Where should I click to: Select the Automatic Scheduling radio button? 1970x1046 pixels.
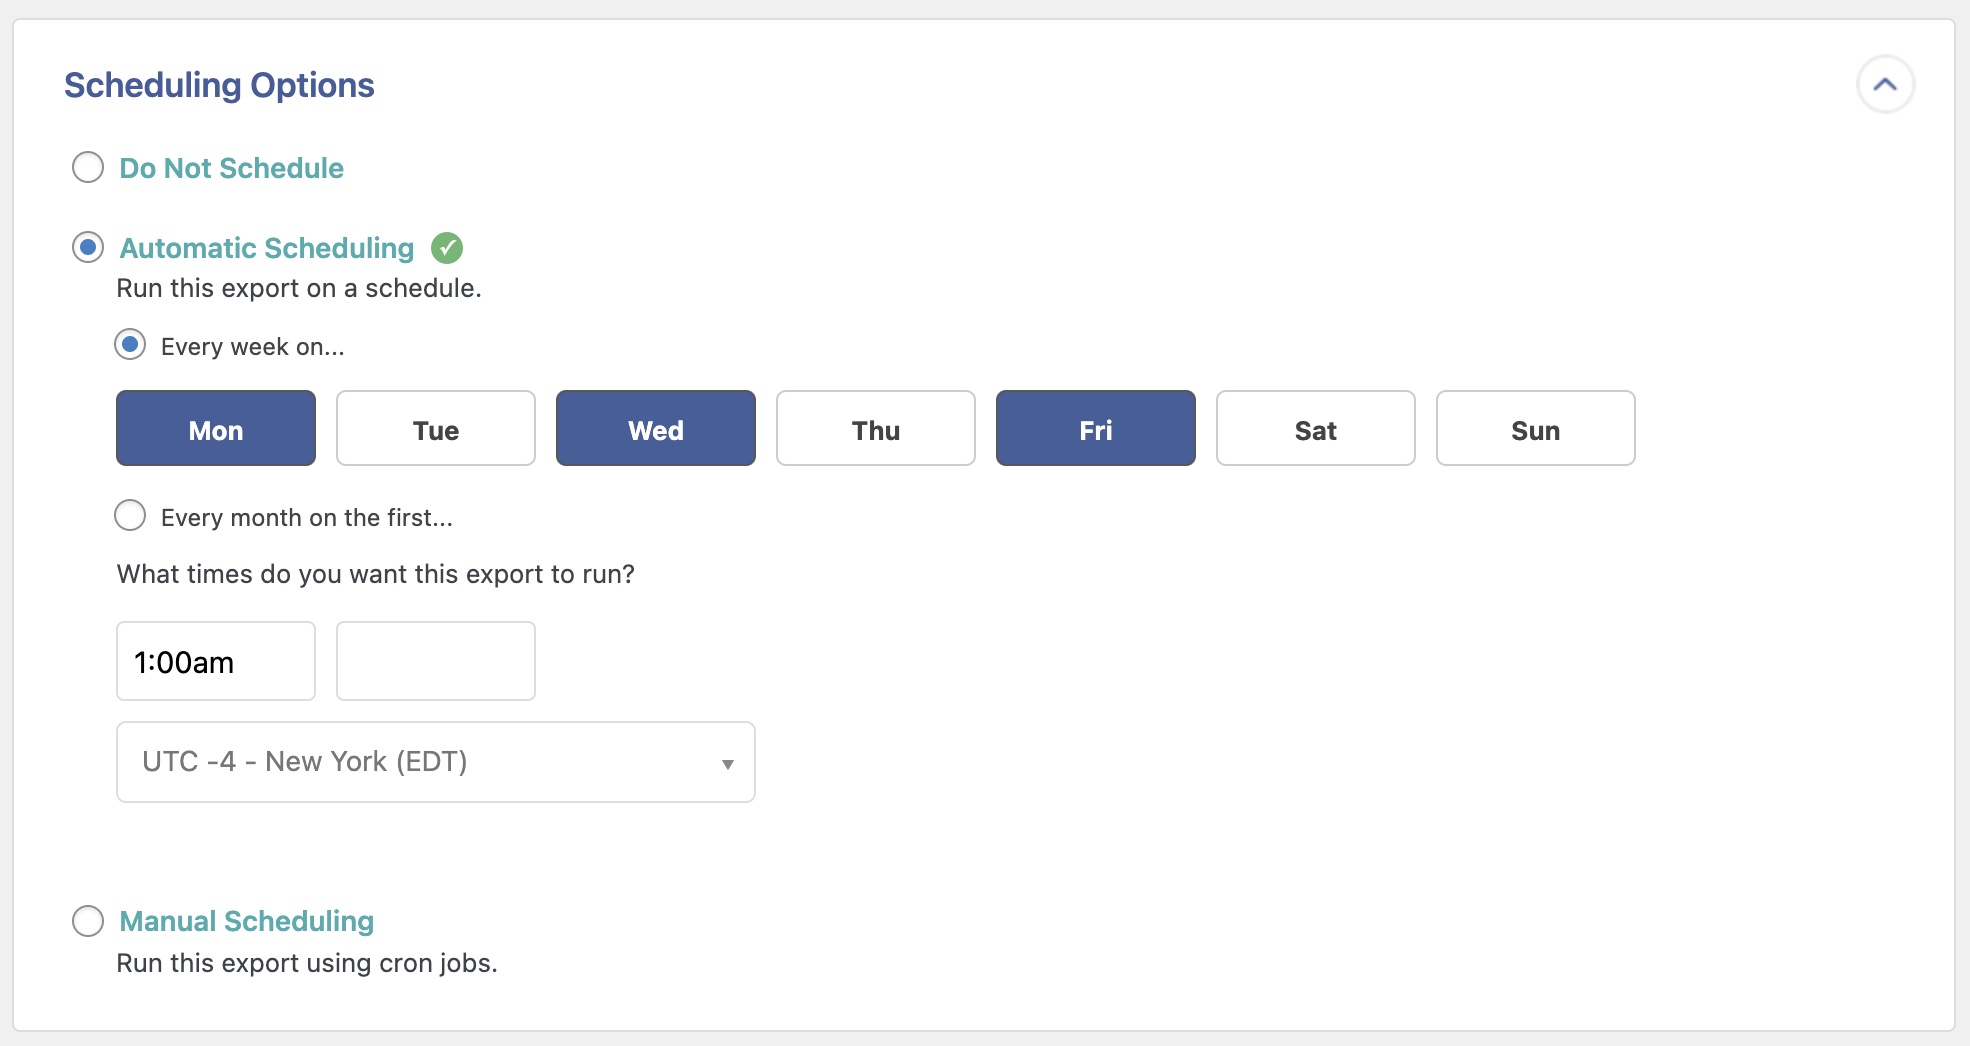tap(88, 247)
